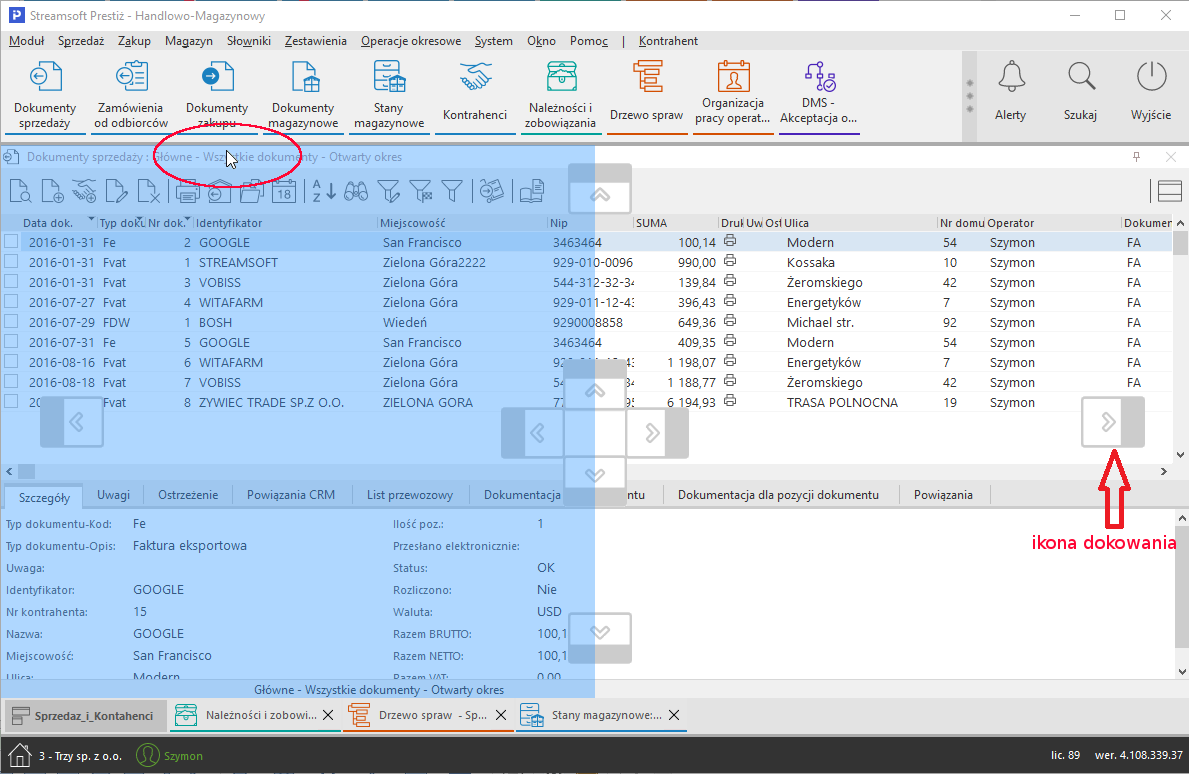
Task: Open Zamówienia od odbiorców module
Action: (131, 96)
